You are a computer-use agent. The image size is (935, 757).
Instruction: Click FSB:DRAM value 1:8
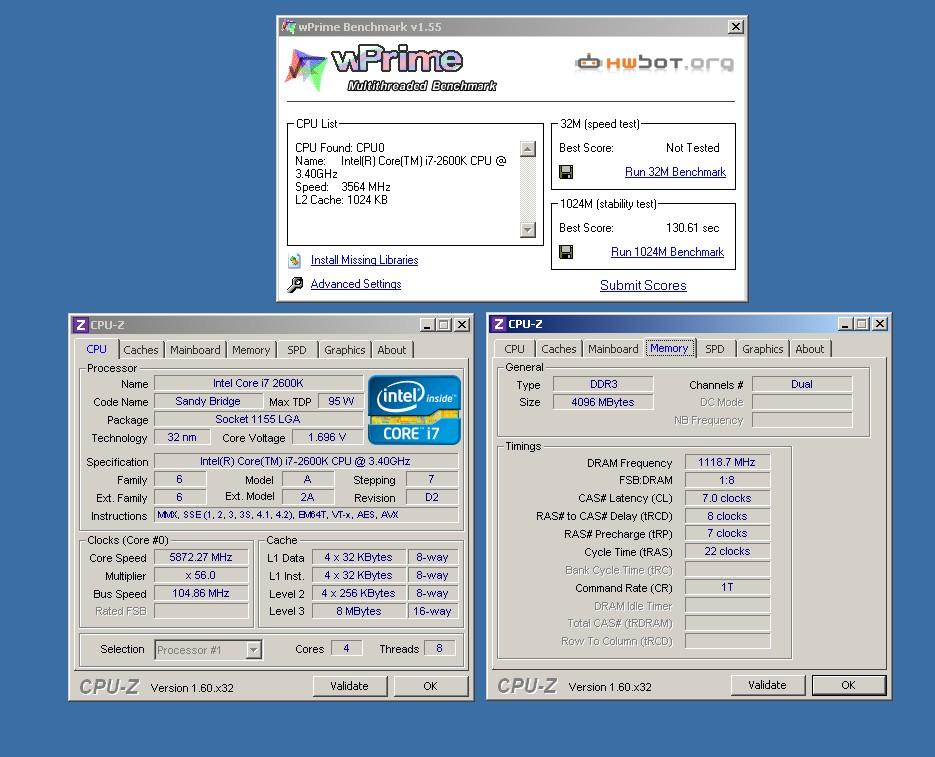click(727, 480)
